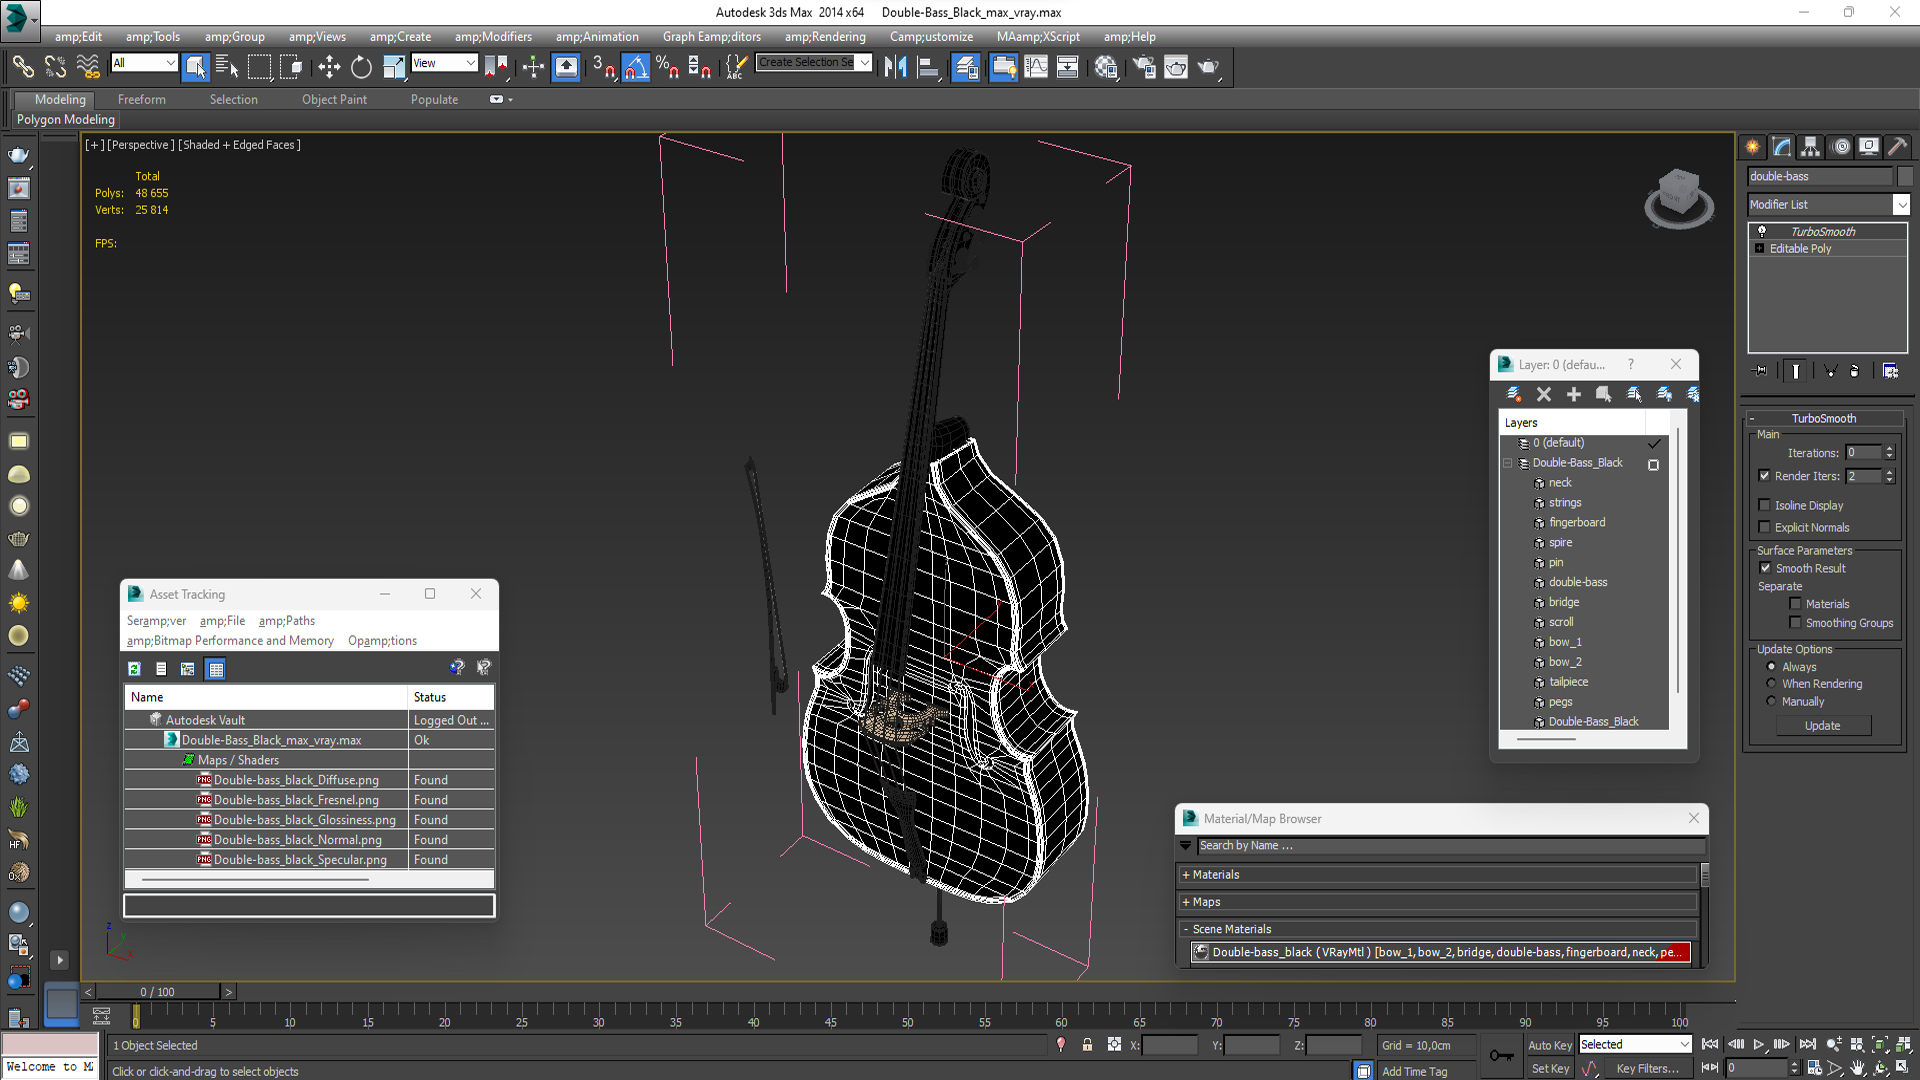Open Render Setup icon
This screenshot has height=1080, width=1920.
pyautogui.click(x=1143, y=67)
